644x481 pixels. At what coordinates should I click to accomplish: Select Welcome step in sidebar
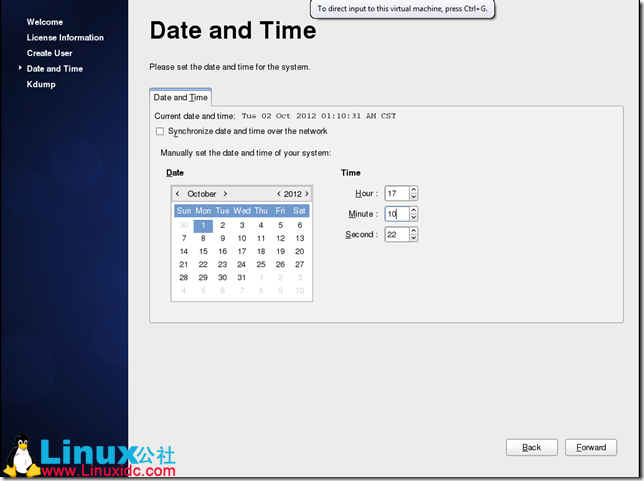coord(45,22)
